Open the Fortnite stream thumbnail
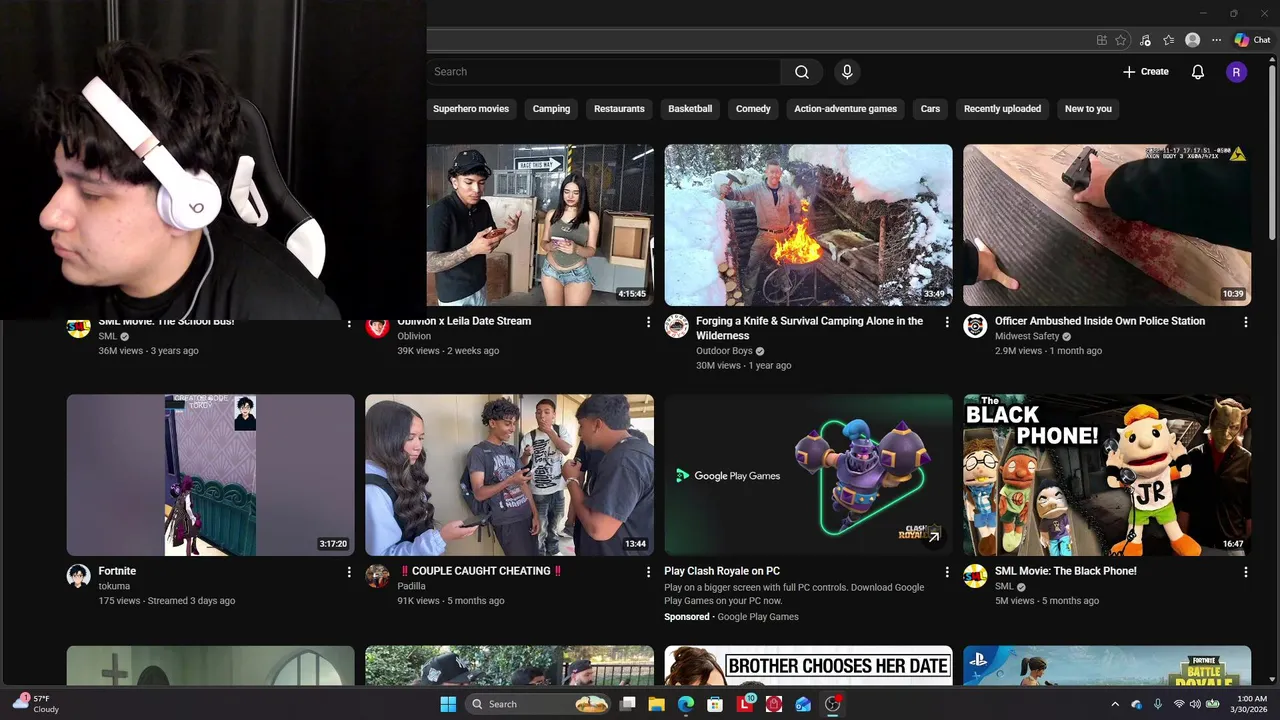The image size is (1280, 720). [210, 475]
